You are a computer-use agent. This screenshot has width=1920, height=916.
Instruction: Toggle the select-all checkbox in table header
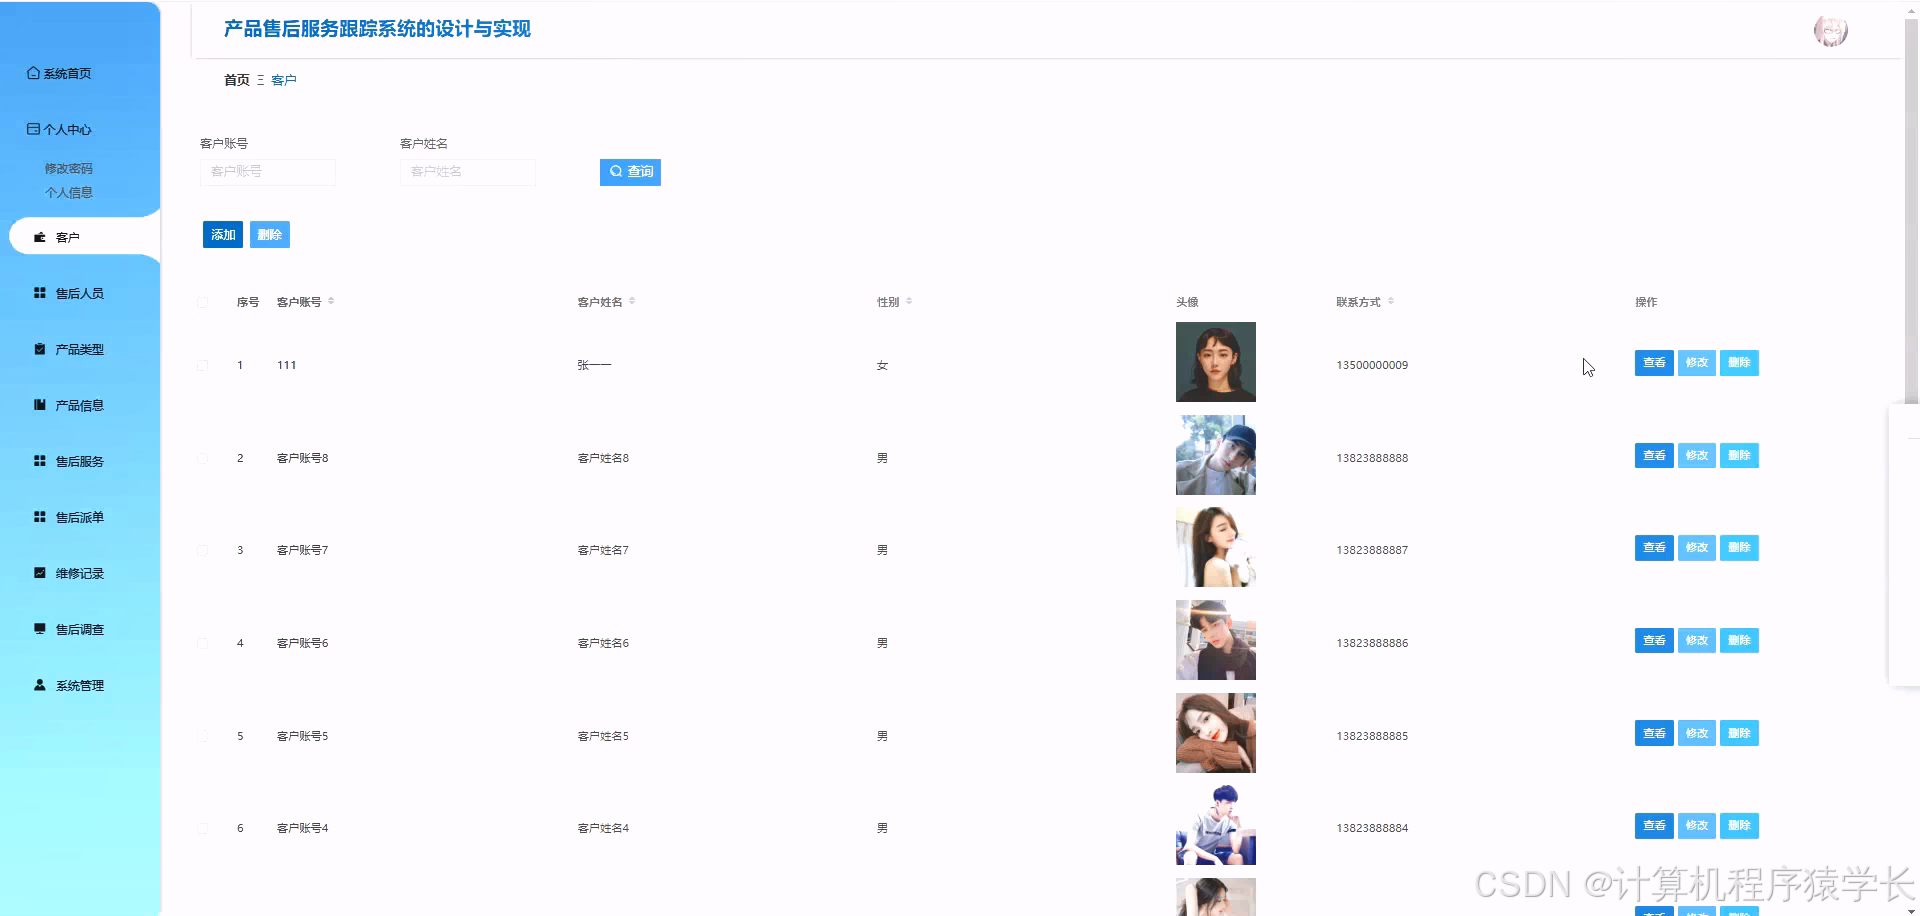pos(203,301)
